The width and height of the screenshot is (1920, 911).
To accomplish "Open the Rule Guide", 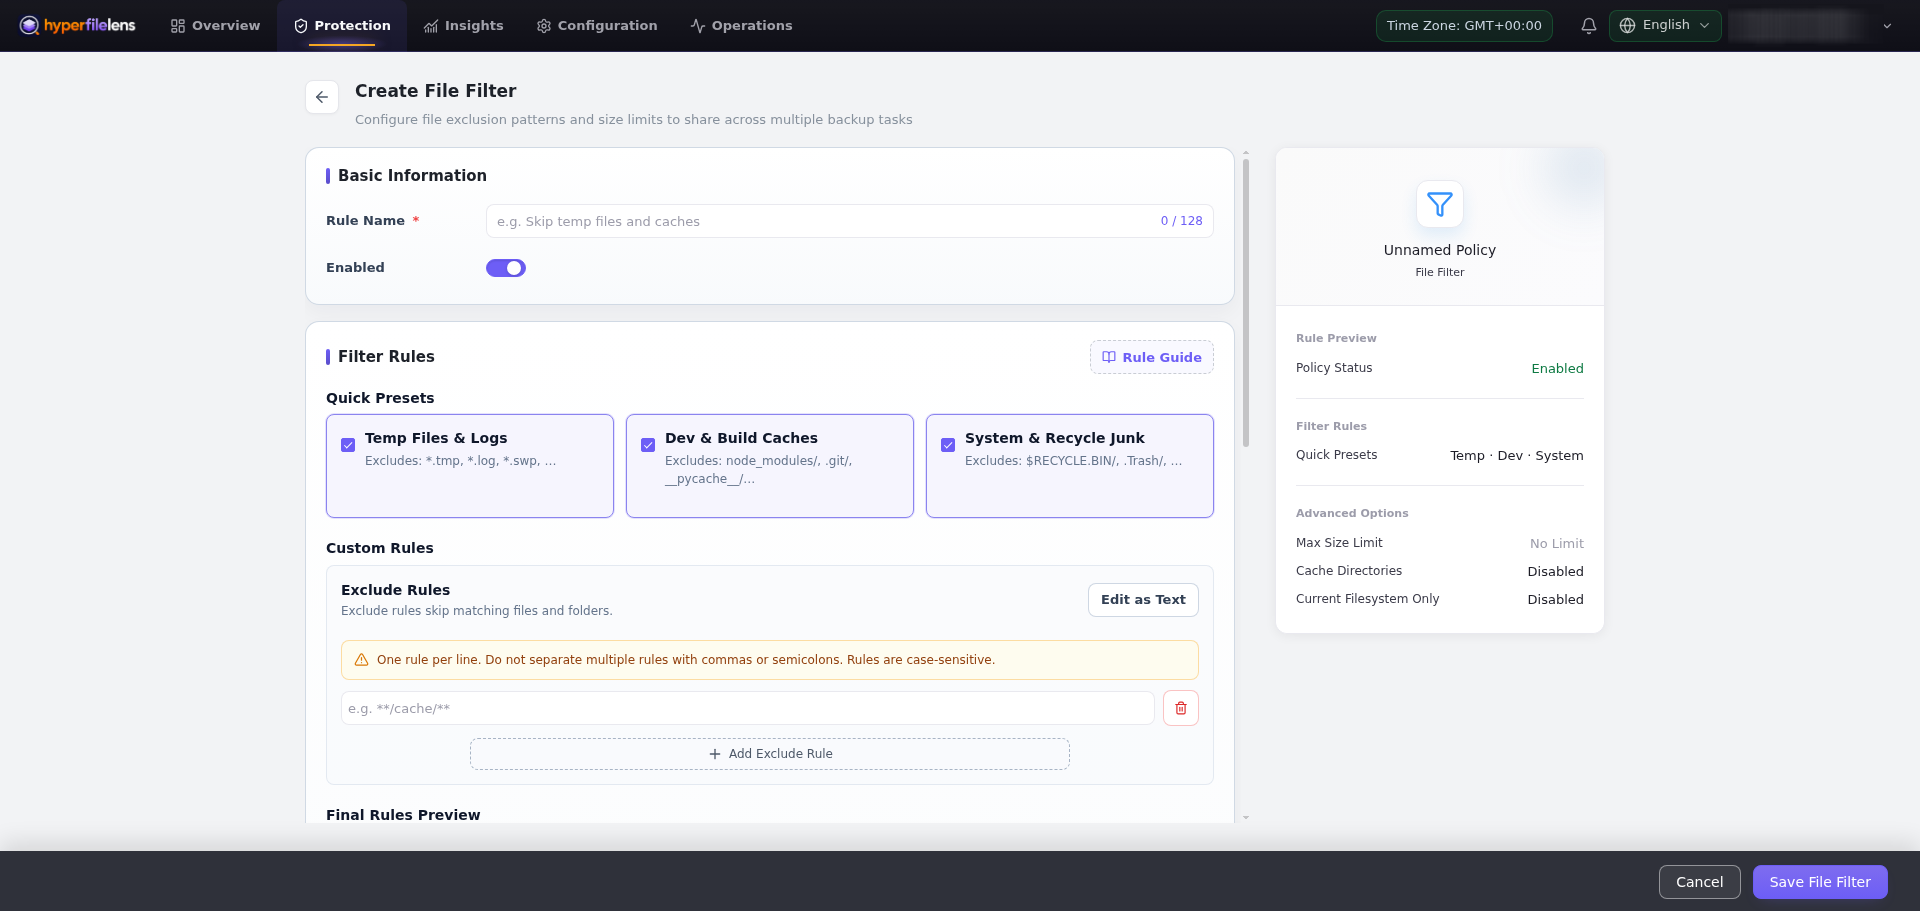I will [x=1152, y=357].
